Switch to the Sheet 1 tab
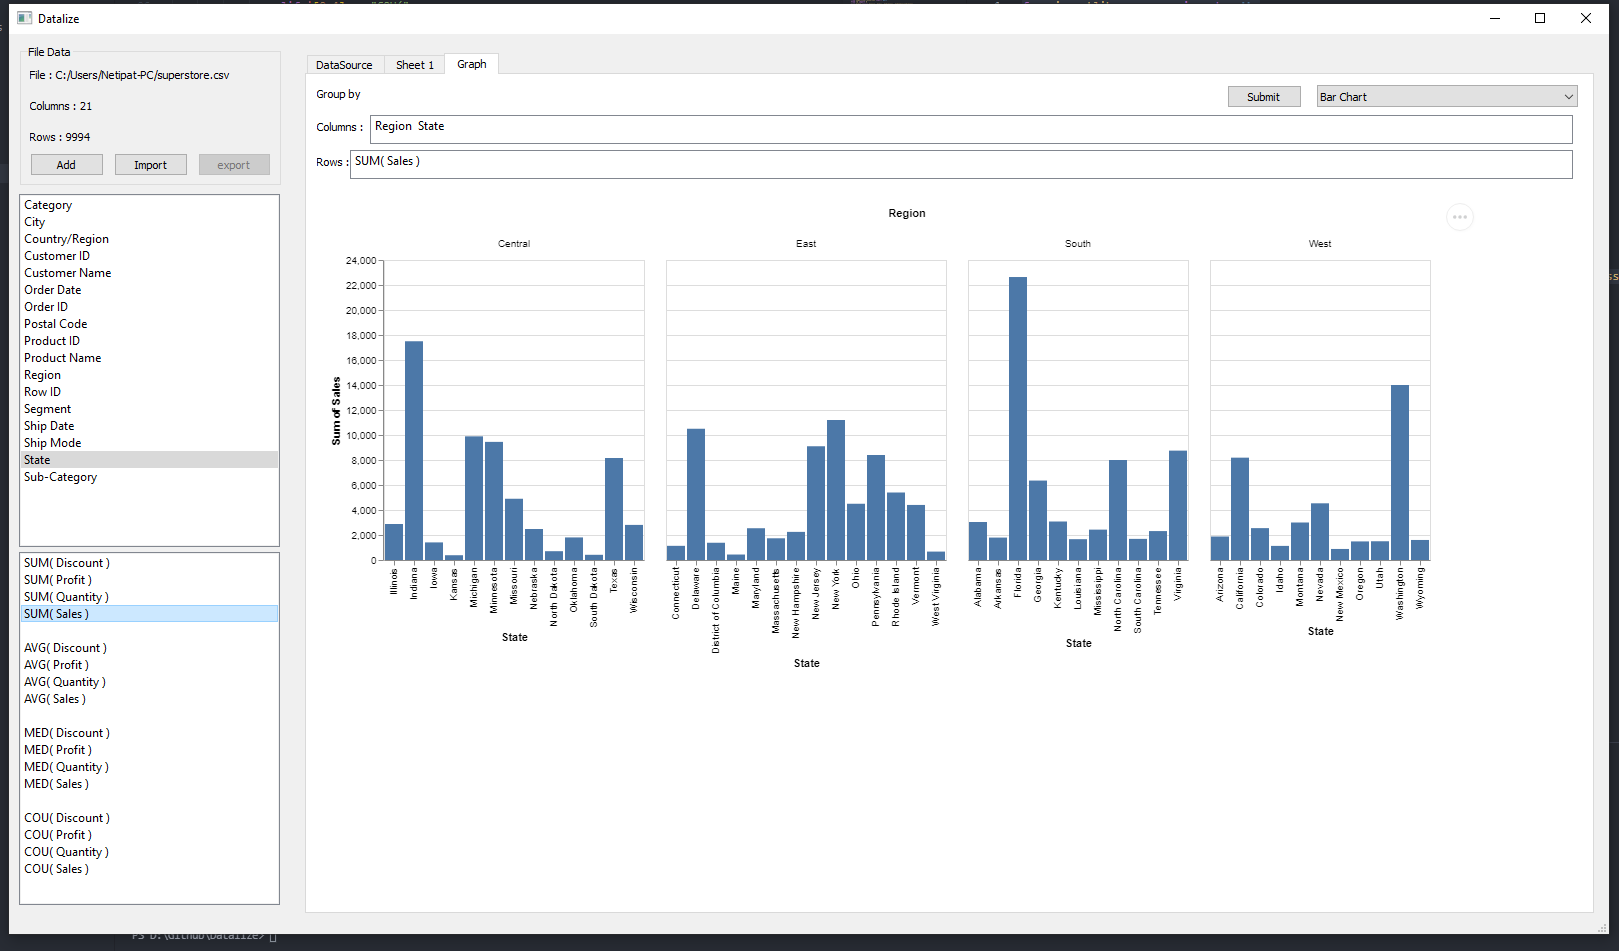 [414, 64]
